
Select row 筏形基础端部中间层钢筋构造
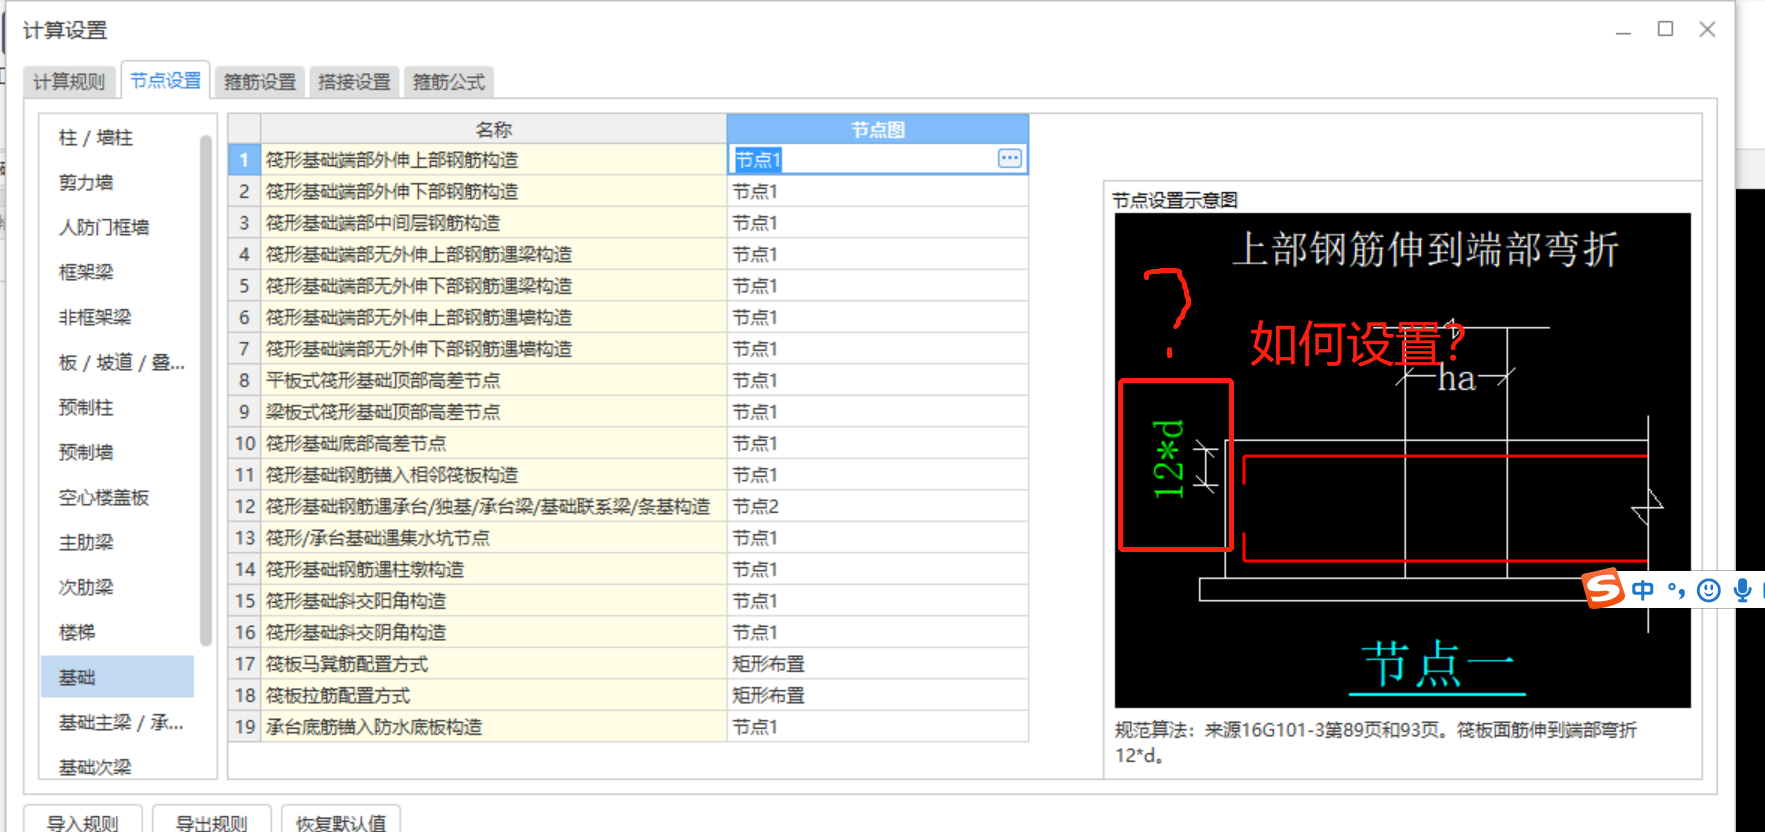coord(493,223)
